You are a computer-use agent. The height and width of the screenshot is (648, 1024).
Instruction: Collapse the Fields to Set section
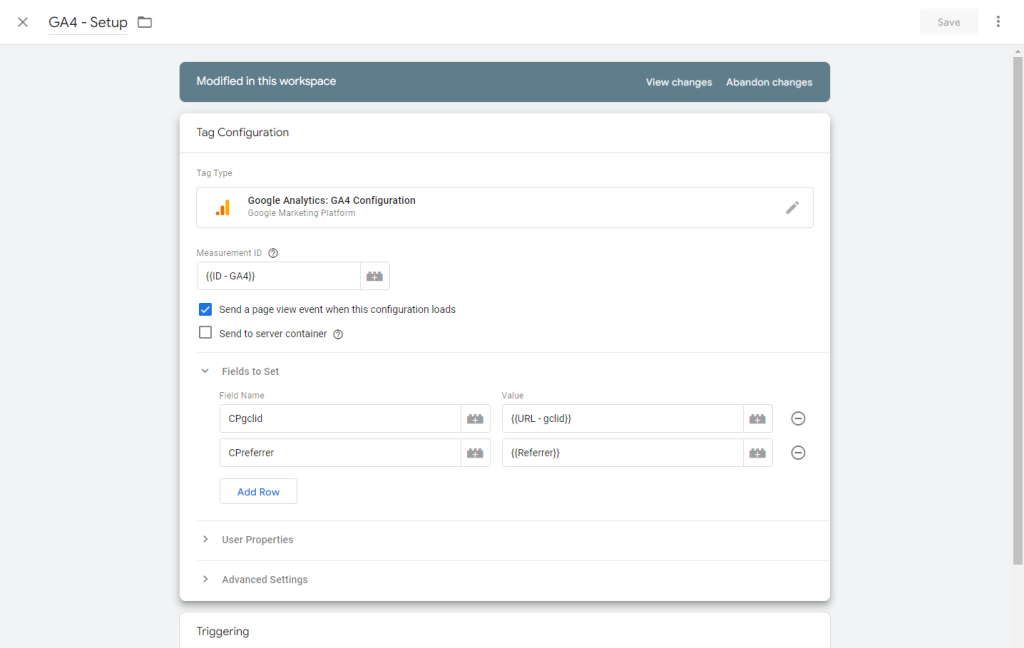click(205, 371)
